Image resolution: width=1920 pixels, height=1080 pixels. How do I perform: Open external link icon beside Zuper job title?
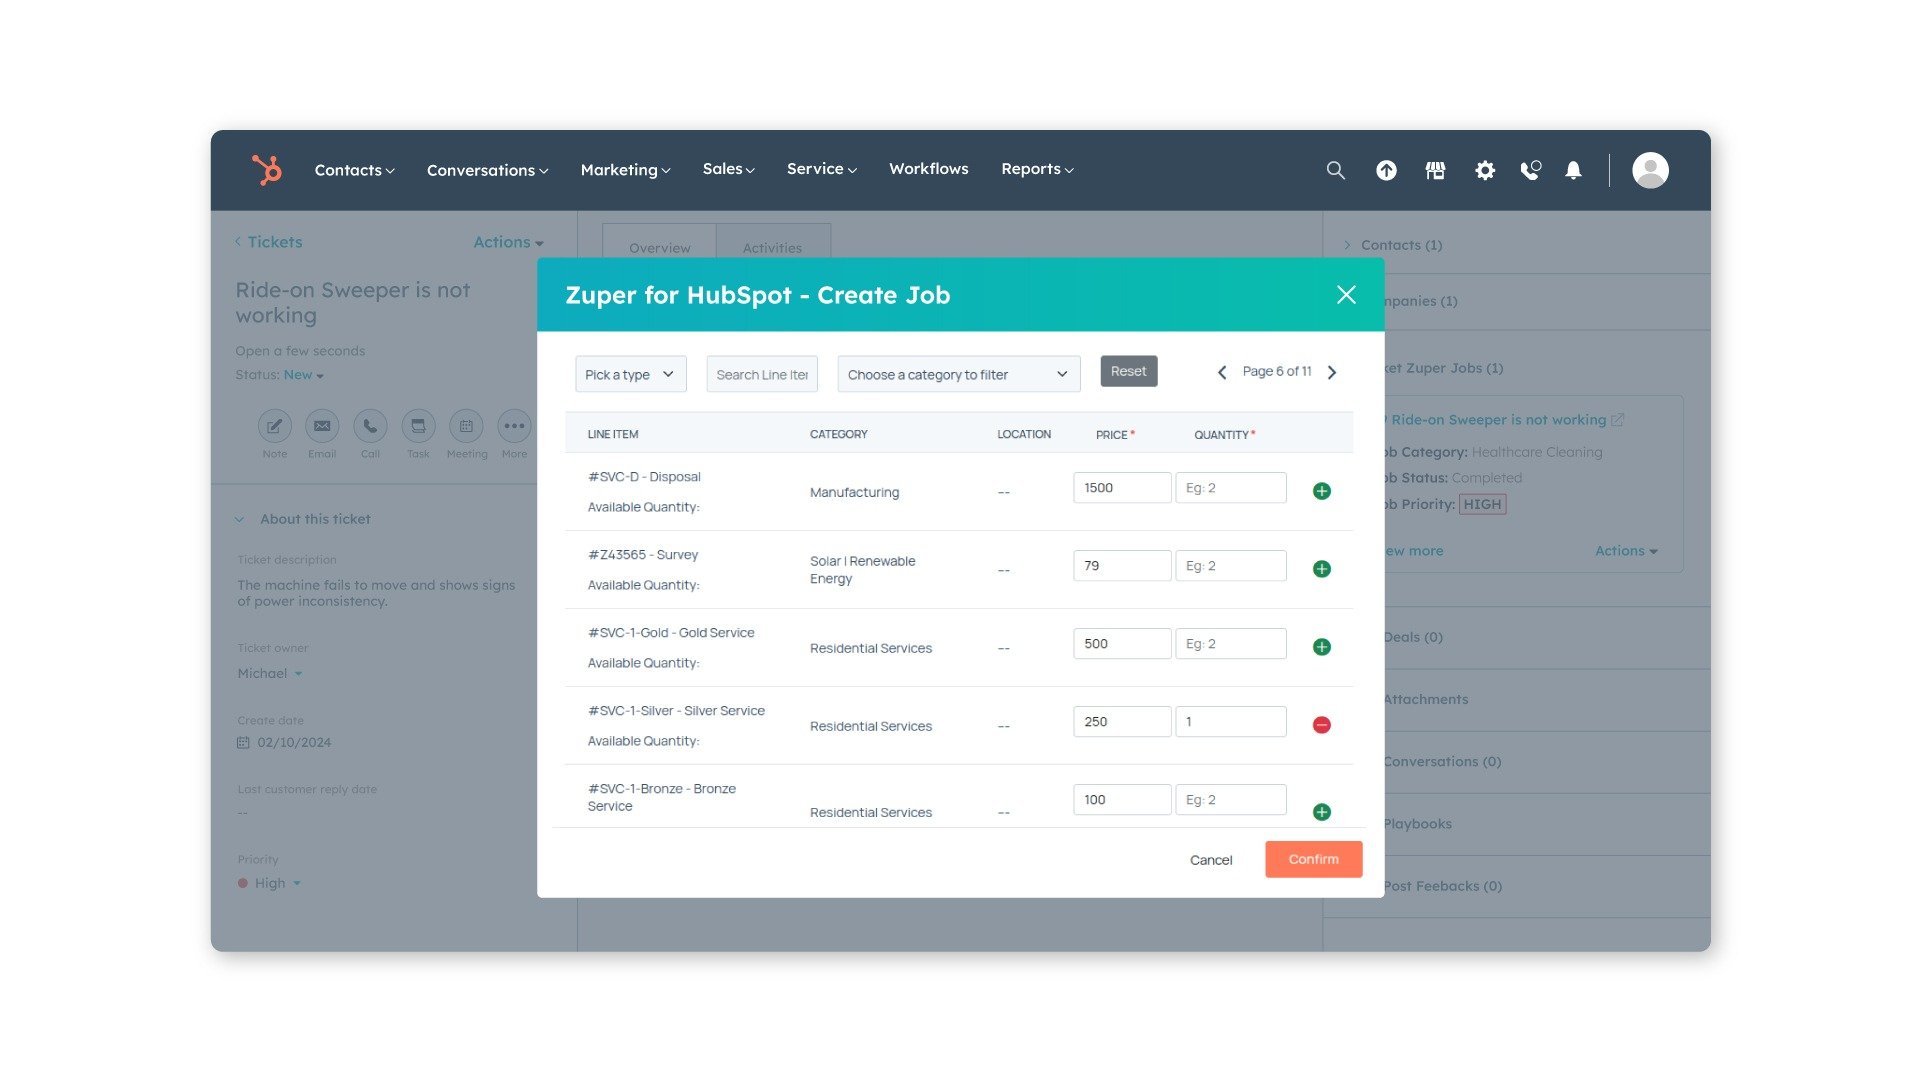[1617, 420]
